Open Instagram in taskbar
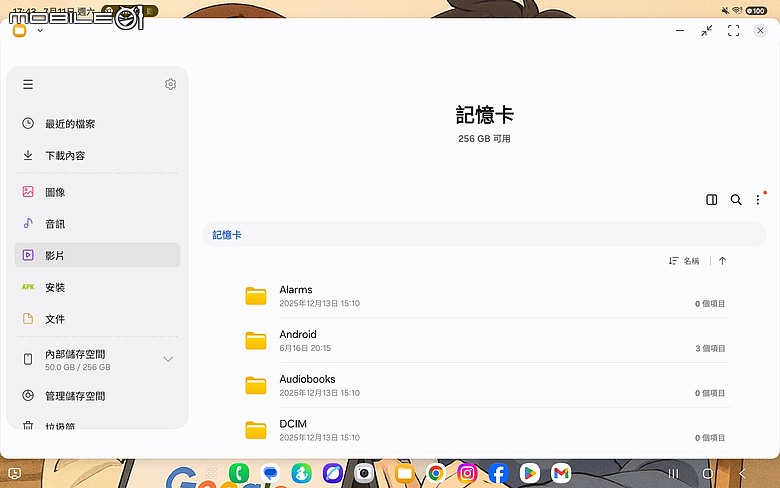The image size is (780, 488). coord(467,473)
